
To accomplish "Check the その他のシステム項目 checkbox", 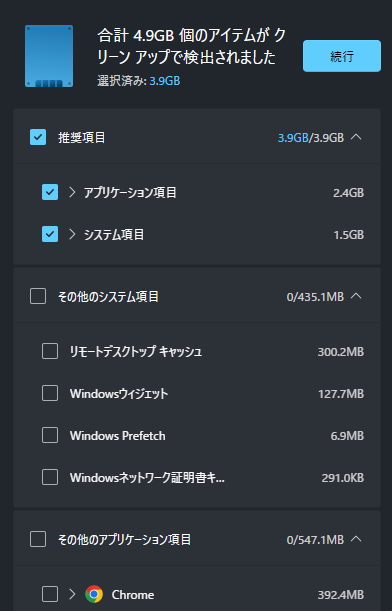I will click(x=38, y=296).
